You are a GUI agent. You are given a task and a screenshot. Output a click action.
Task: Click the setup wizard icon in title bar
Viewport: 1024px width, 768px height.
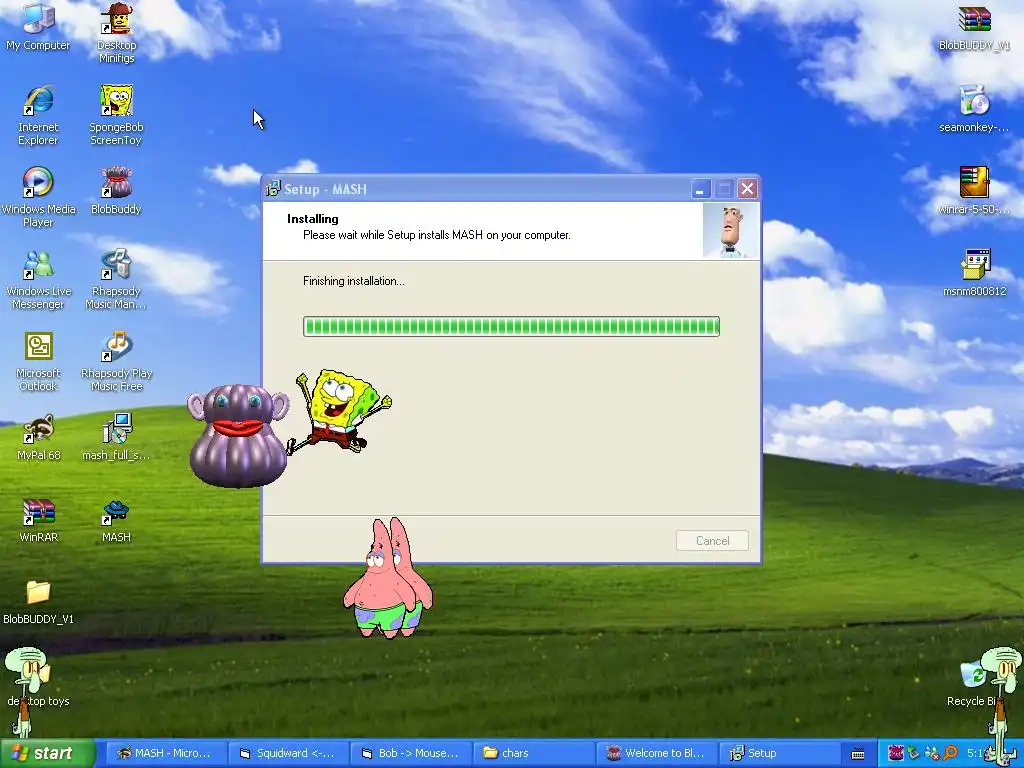(x=273, y=189)
